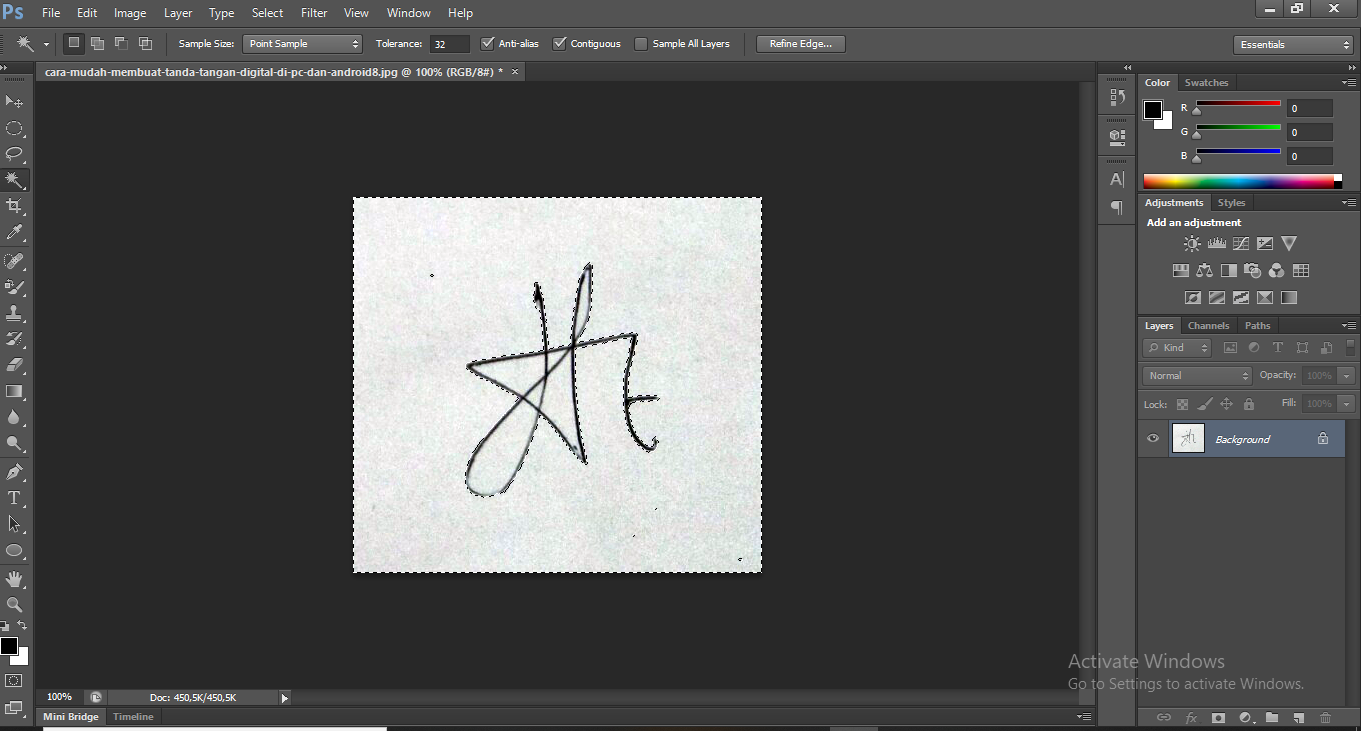This screenshot has height=731, width=1361.
Task: Open the File menu
Action: pyautogui.click(x=51, y=13)
